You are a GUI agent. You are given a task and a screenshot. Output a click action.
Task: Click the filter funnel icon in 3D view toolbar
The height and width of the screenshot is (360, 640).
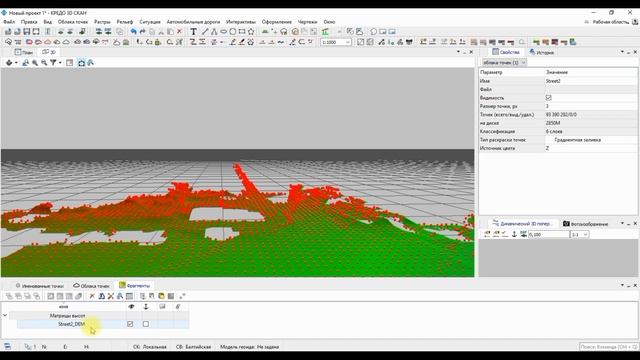[53, 62]
